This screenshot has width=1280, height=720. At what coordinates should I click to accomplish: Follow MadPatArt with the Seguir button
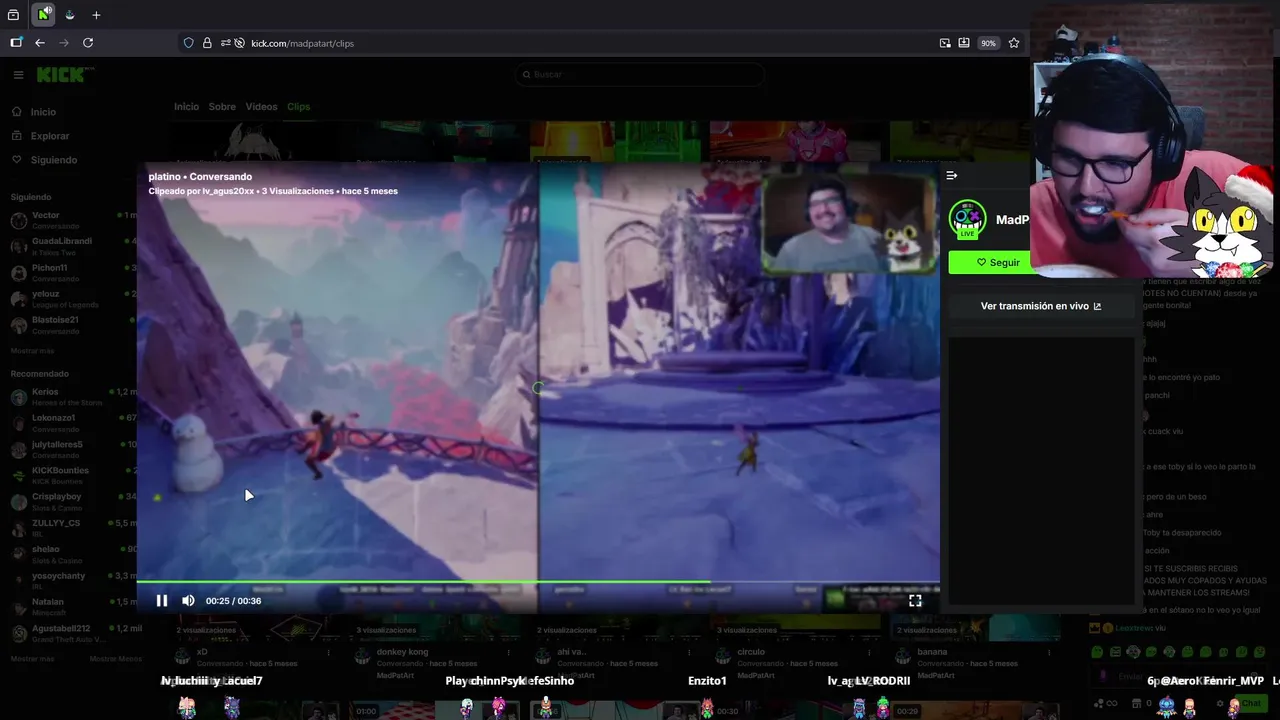998,262
